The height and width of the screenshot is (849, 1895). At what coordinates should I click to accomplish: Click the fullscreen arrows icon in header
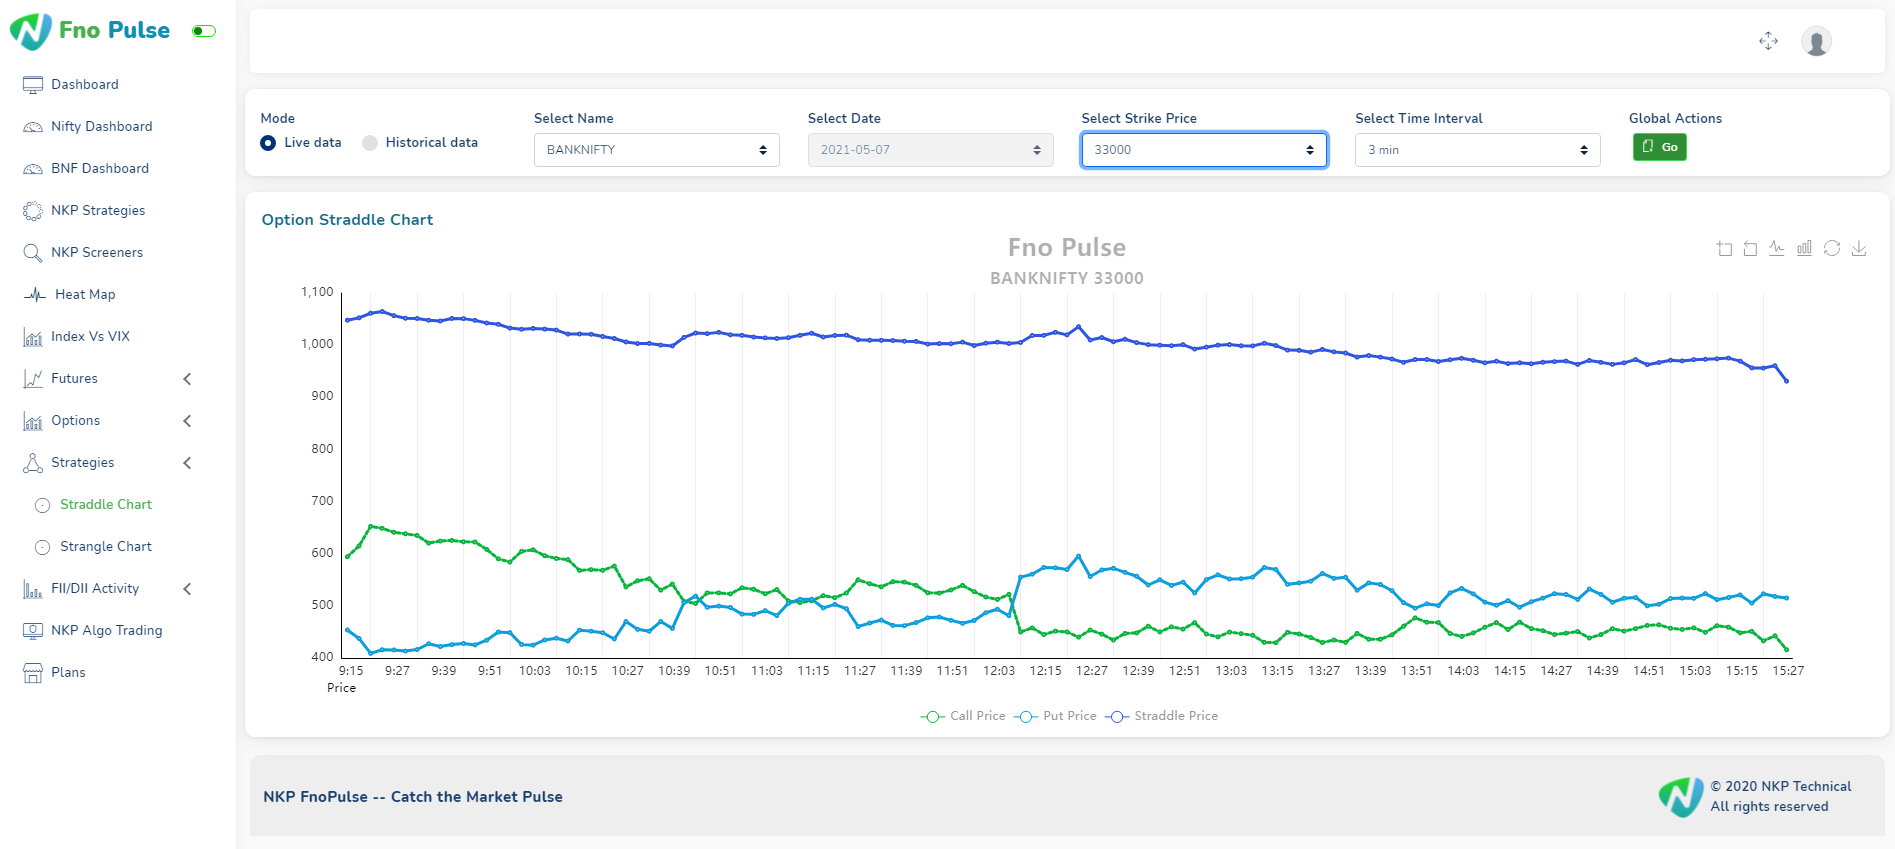click(x=1768, y=41)
